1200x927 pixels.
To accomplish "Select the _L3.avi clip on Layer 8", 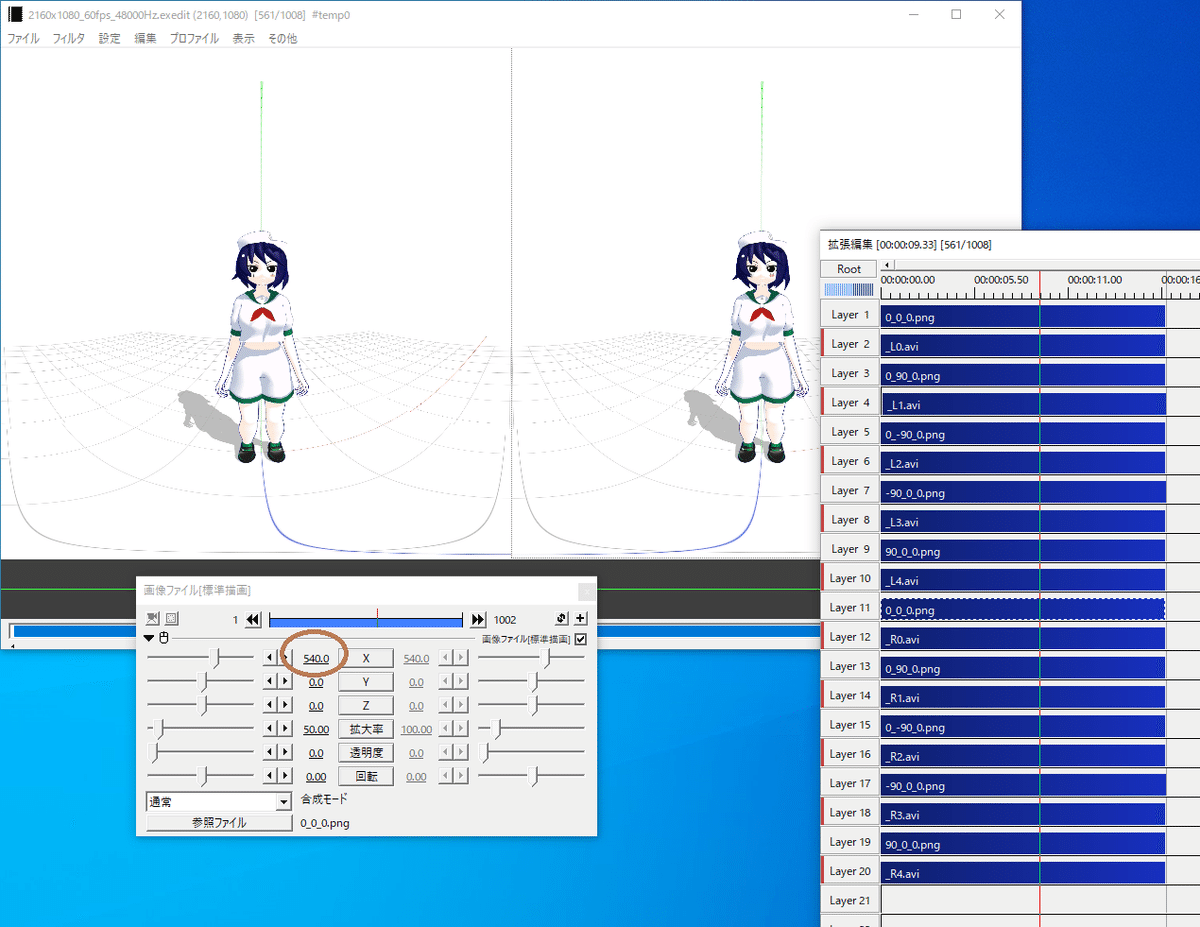I will click(1023, 521).
